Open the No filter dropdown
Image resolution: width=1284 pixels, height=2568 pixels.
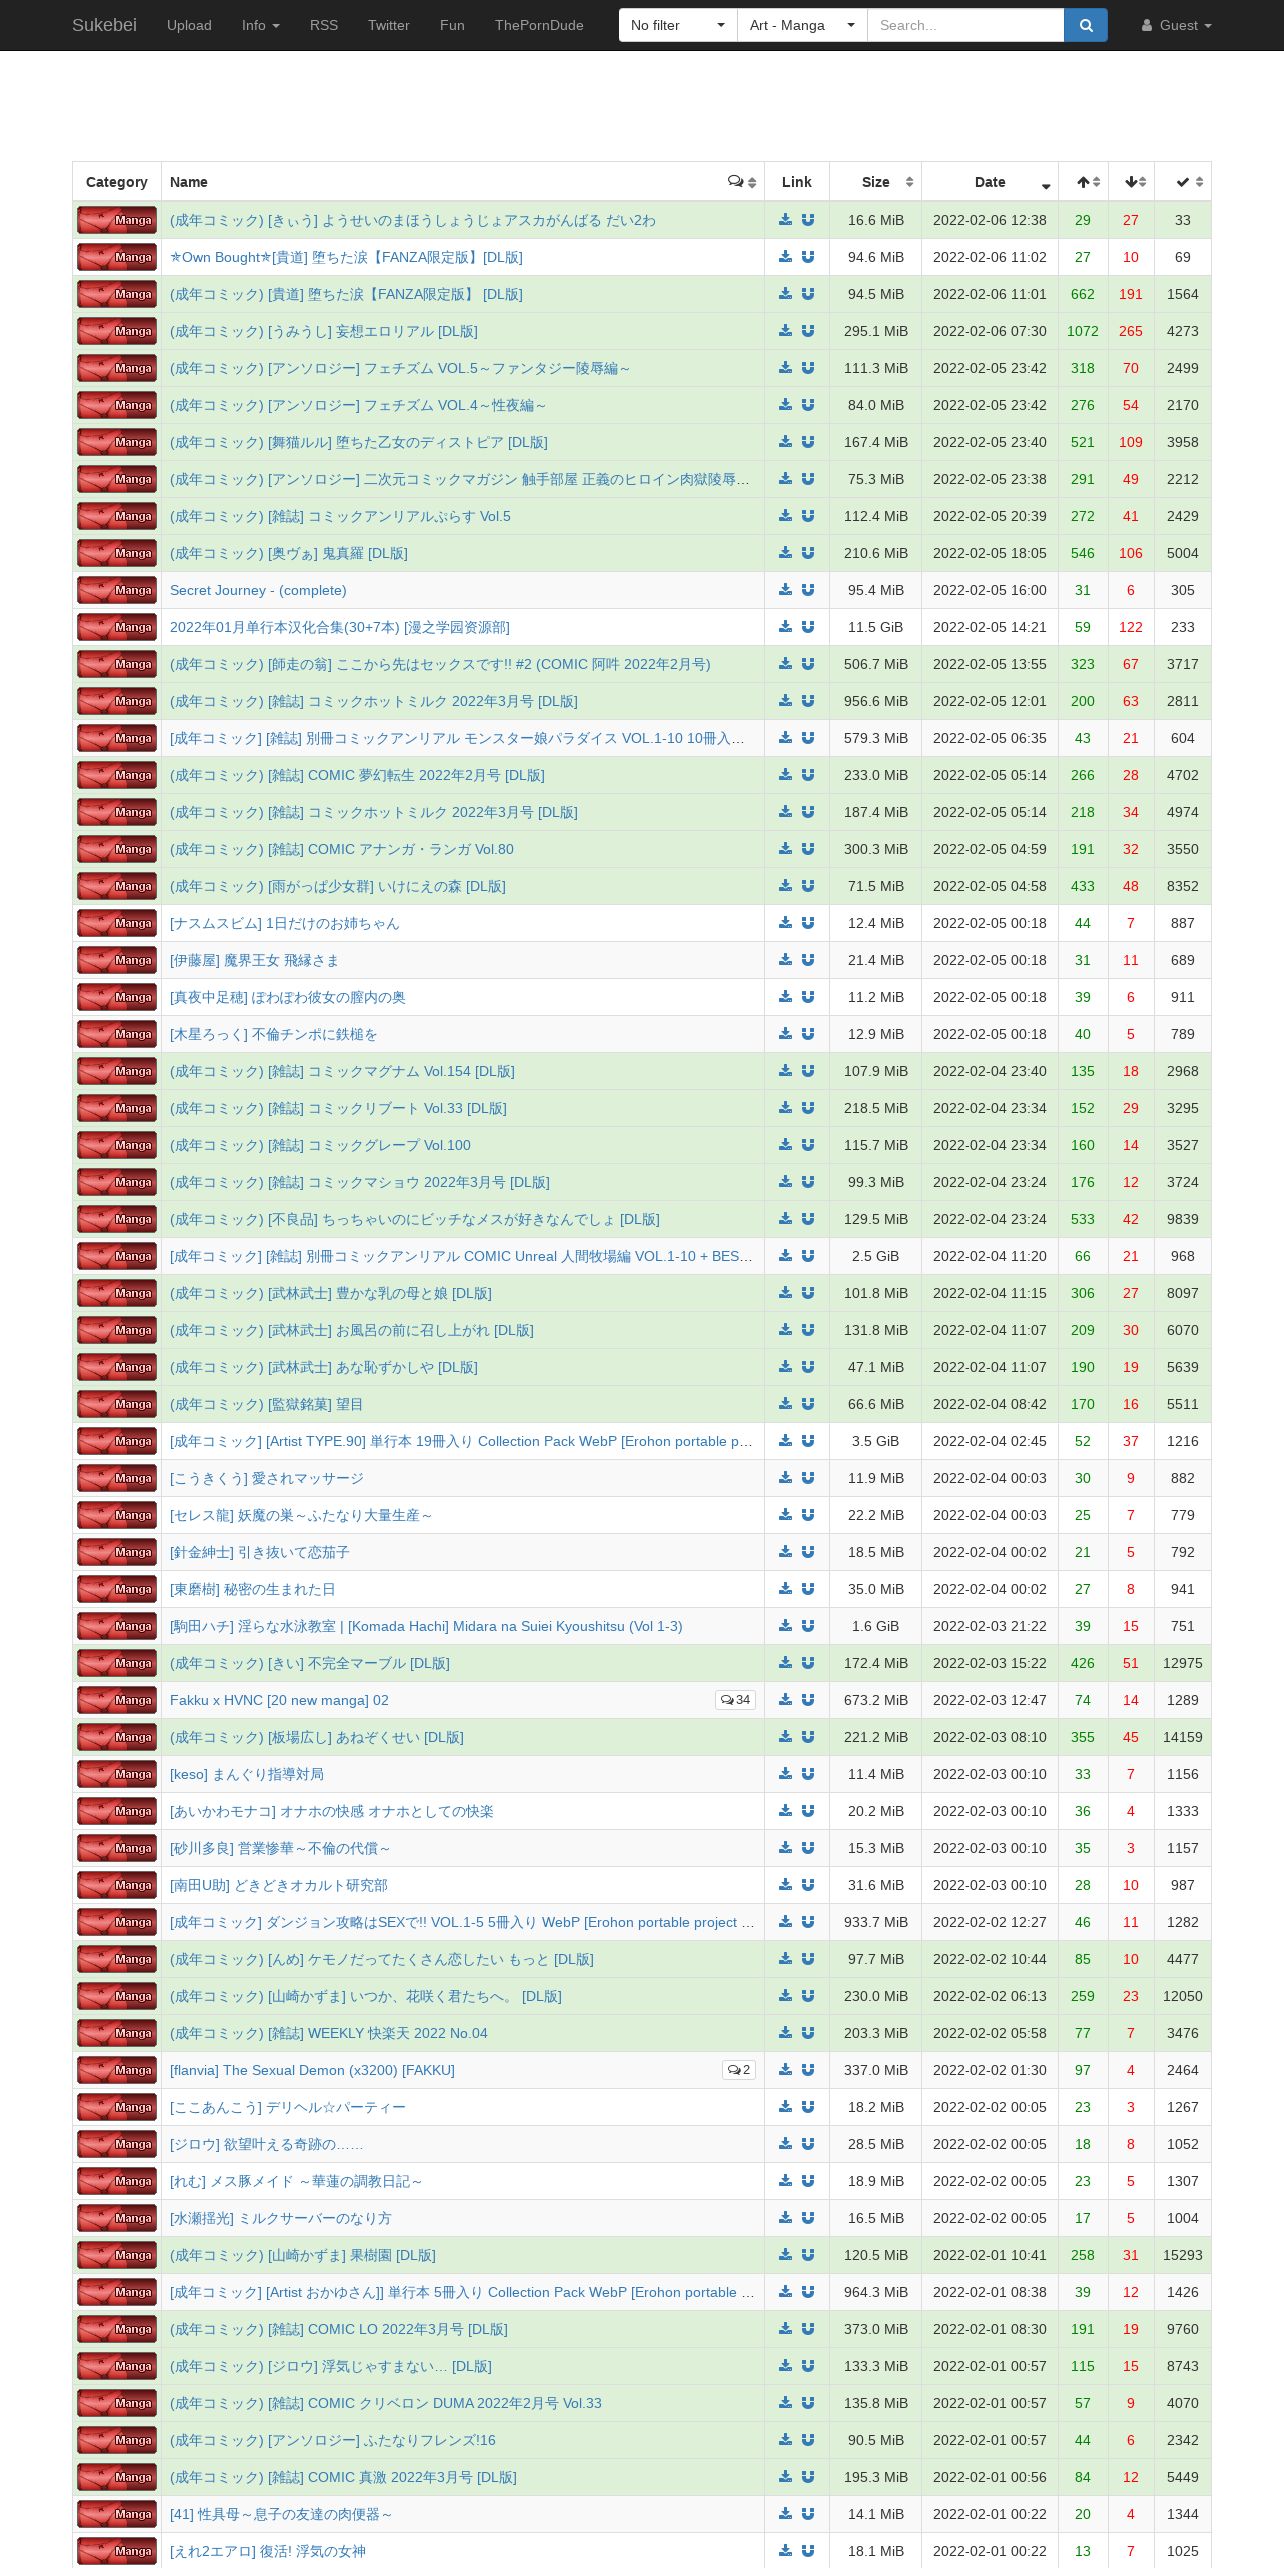click(x=678, y=25)
